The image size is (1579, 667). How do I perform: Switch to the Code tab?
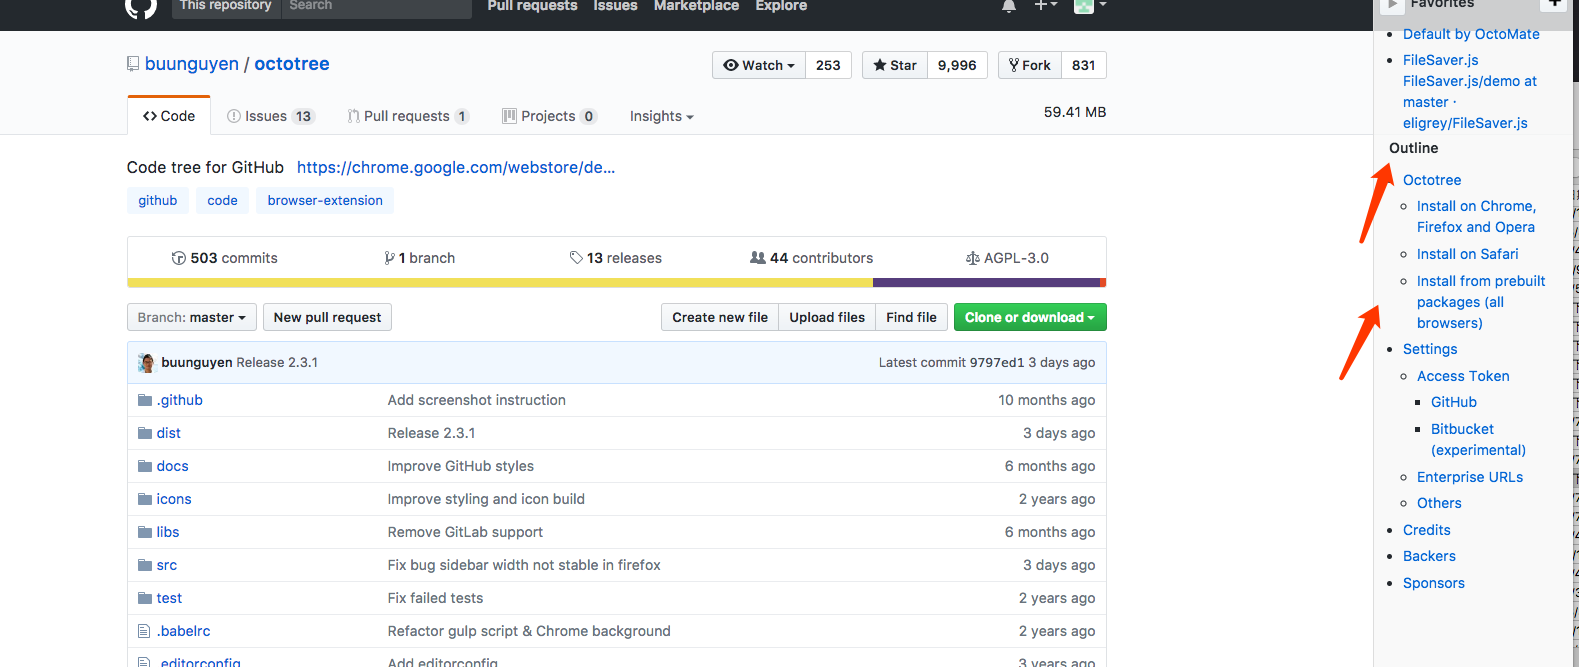[169, 116]
